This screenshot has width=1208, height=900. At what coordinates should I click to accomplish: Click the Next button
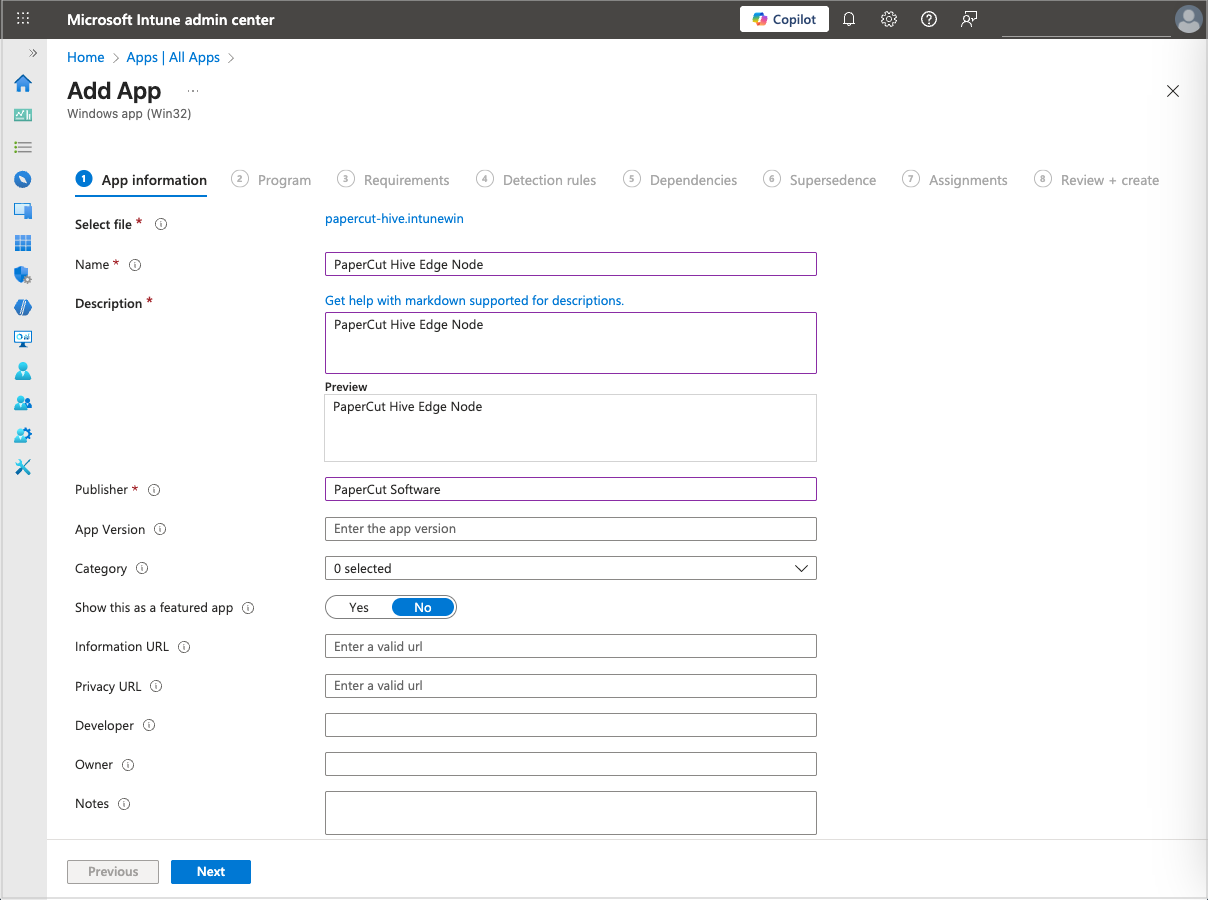coord(211,871)
